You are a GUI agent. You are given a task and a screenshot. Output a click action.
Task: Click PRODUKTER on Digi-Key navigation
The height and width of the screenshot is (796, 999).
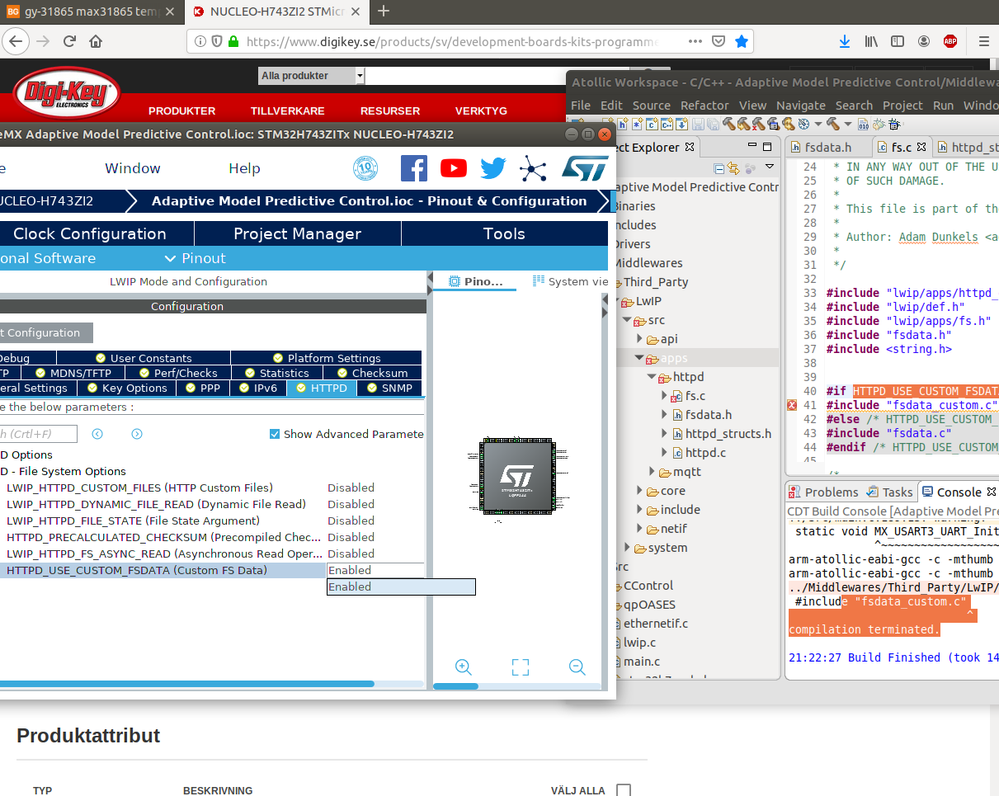pyautogui.click(x=182, y=111)
